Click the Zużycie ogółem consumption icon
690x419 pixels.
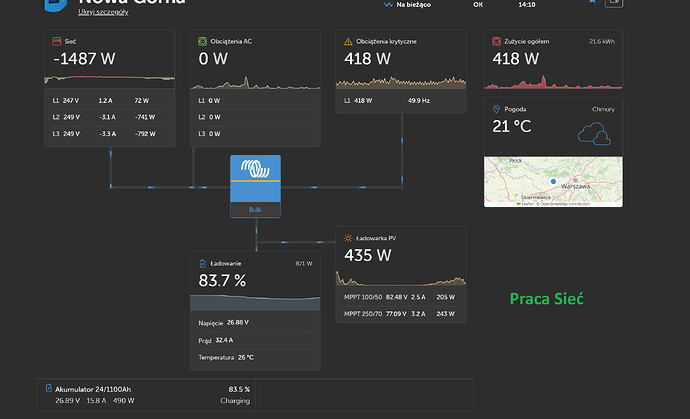pyautogui.click(x=496, y=41)
